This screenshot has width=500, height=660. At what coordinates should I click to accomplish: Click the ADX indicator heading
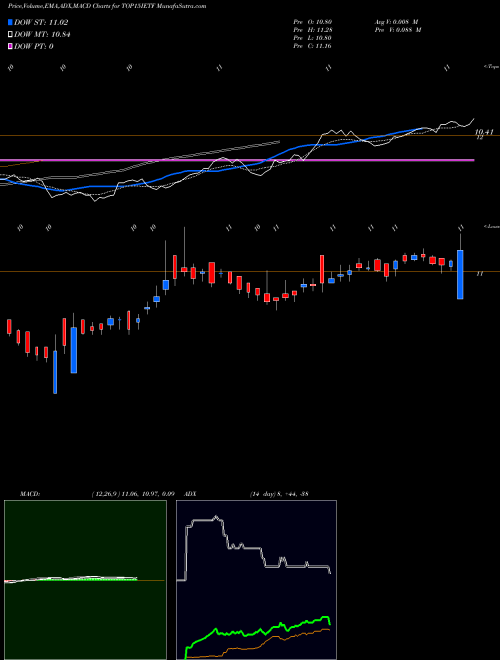click(x=190, y=494)
